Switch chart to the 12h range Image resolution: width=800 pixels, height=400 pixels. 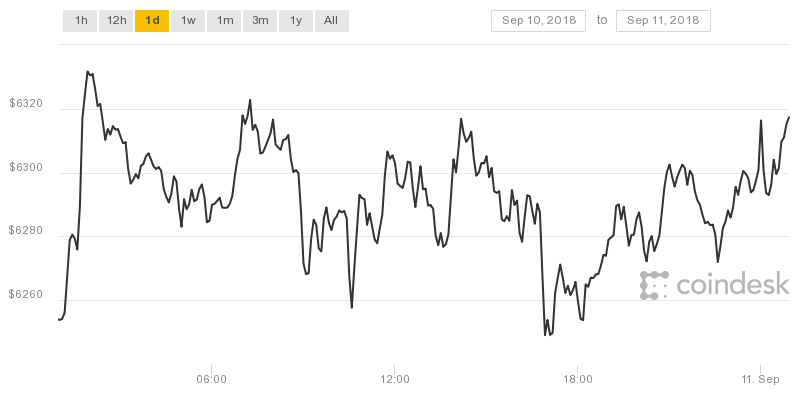116,21
